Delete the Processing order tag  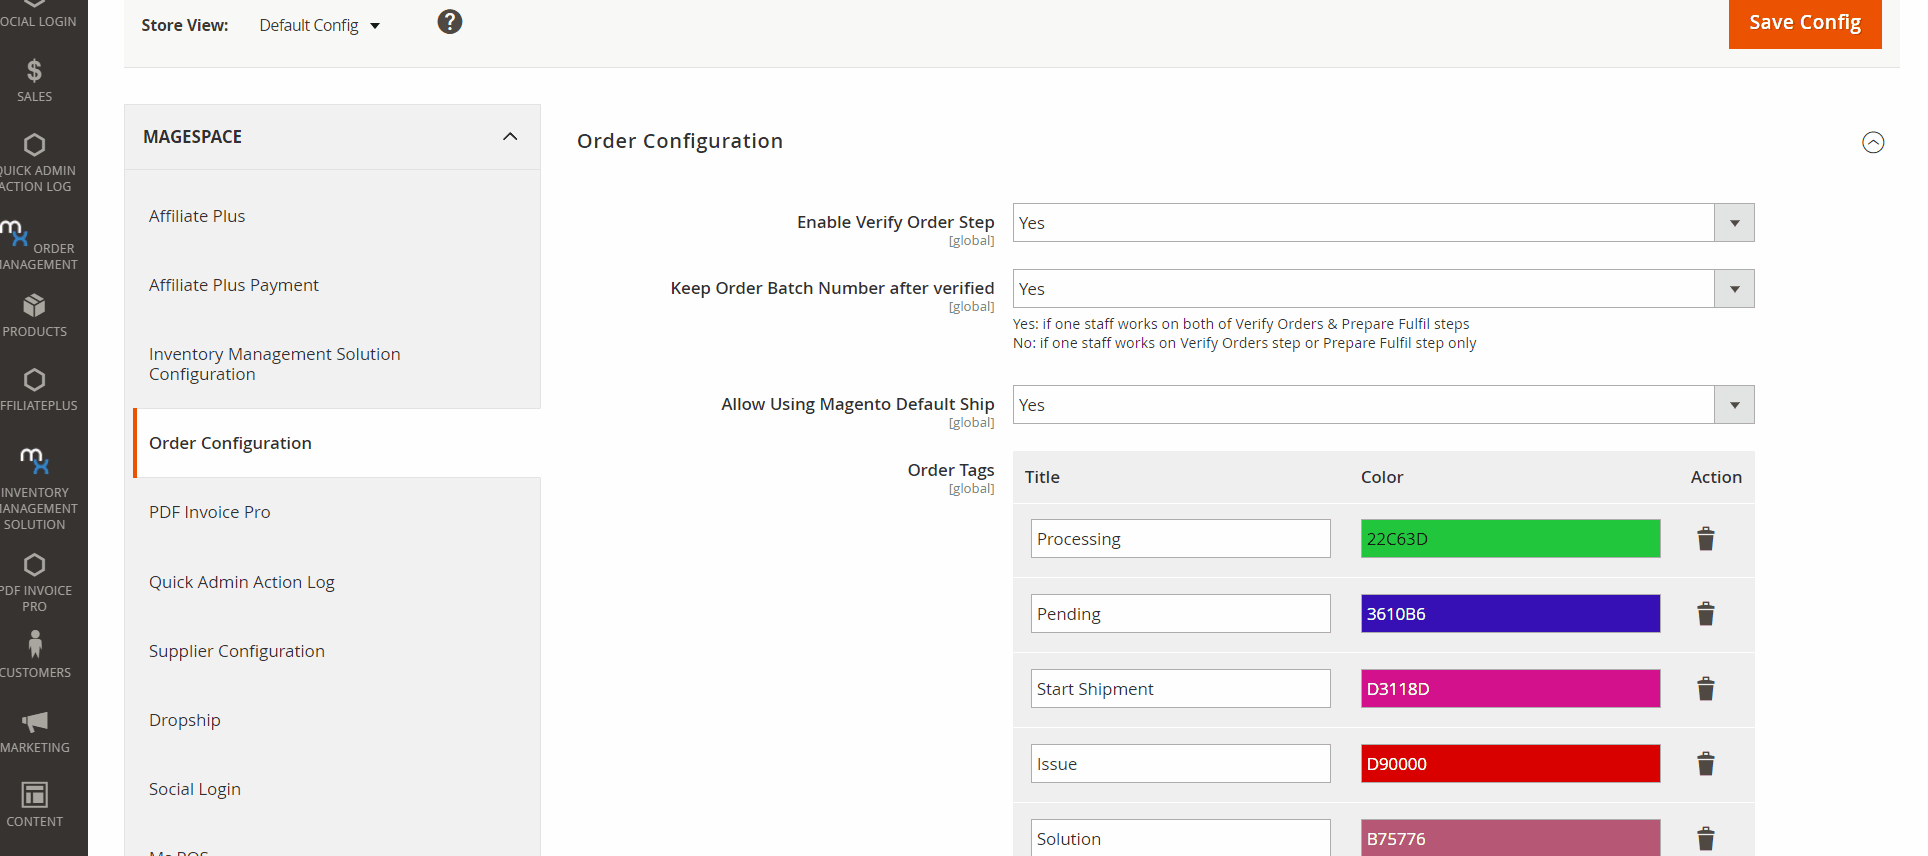(1706, 539)
